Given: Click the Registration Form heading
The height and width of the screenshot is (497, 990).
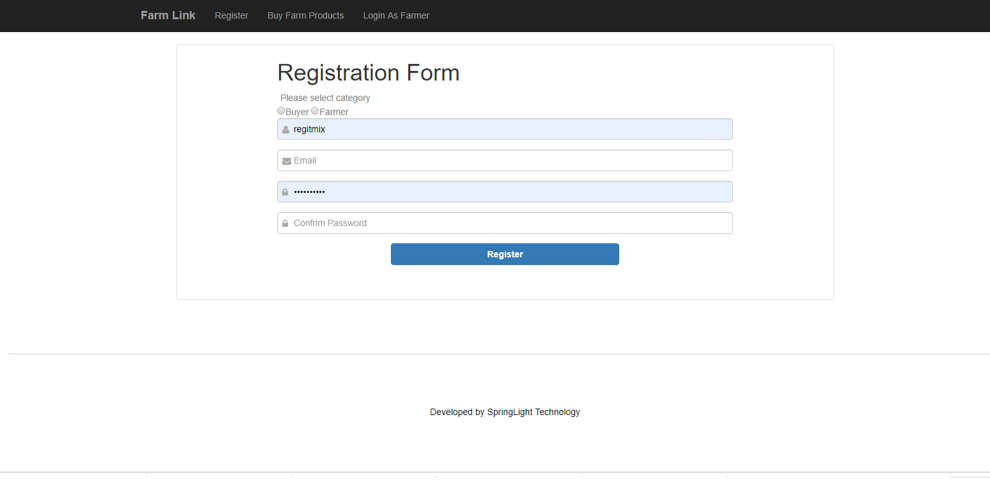Looking at the screenshot, I should [368, 73].
